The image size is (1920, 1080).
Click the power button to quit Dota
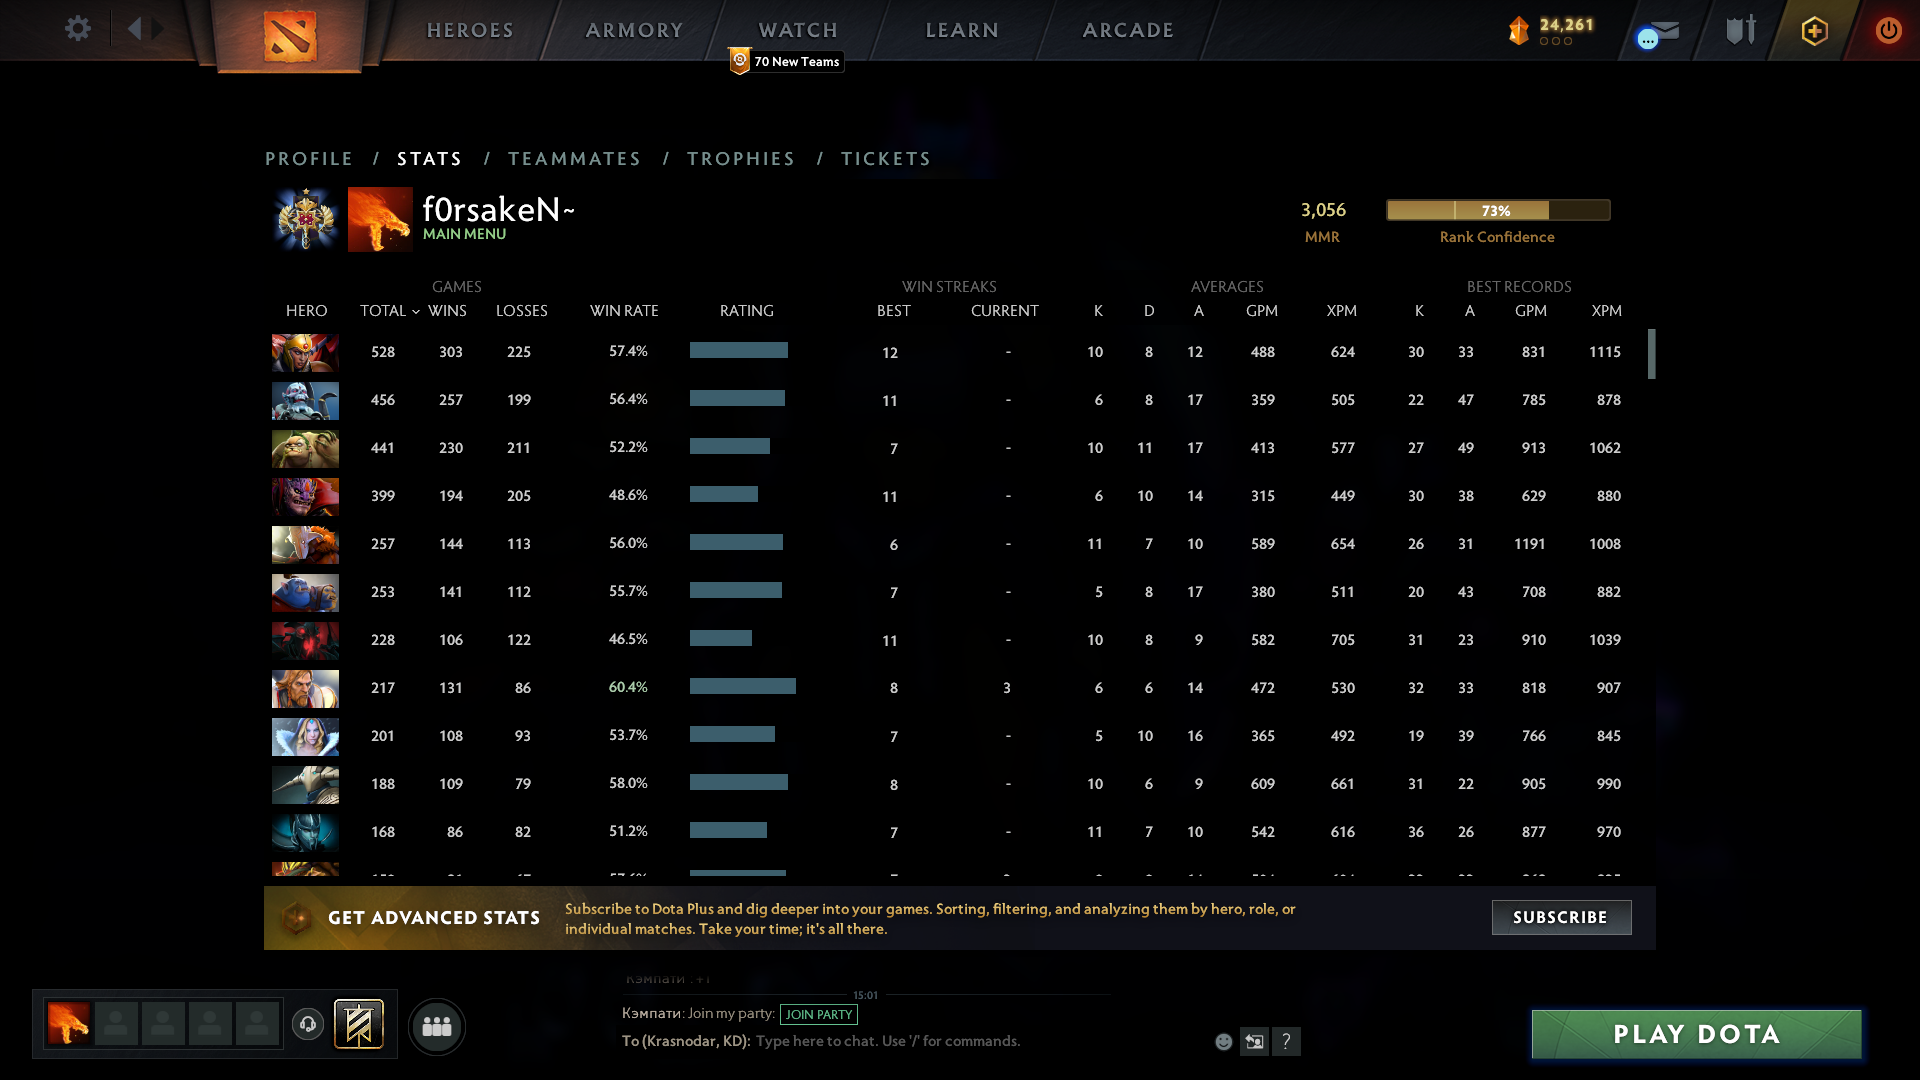click(1888, 30)
